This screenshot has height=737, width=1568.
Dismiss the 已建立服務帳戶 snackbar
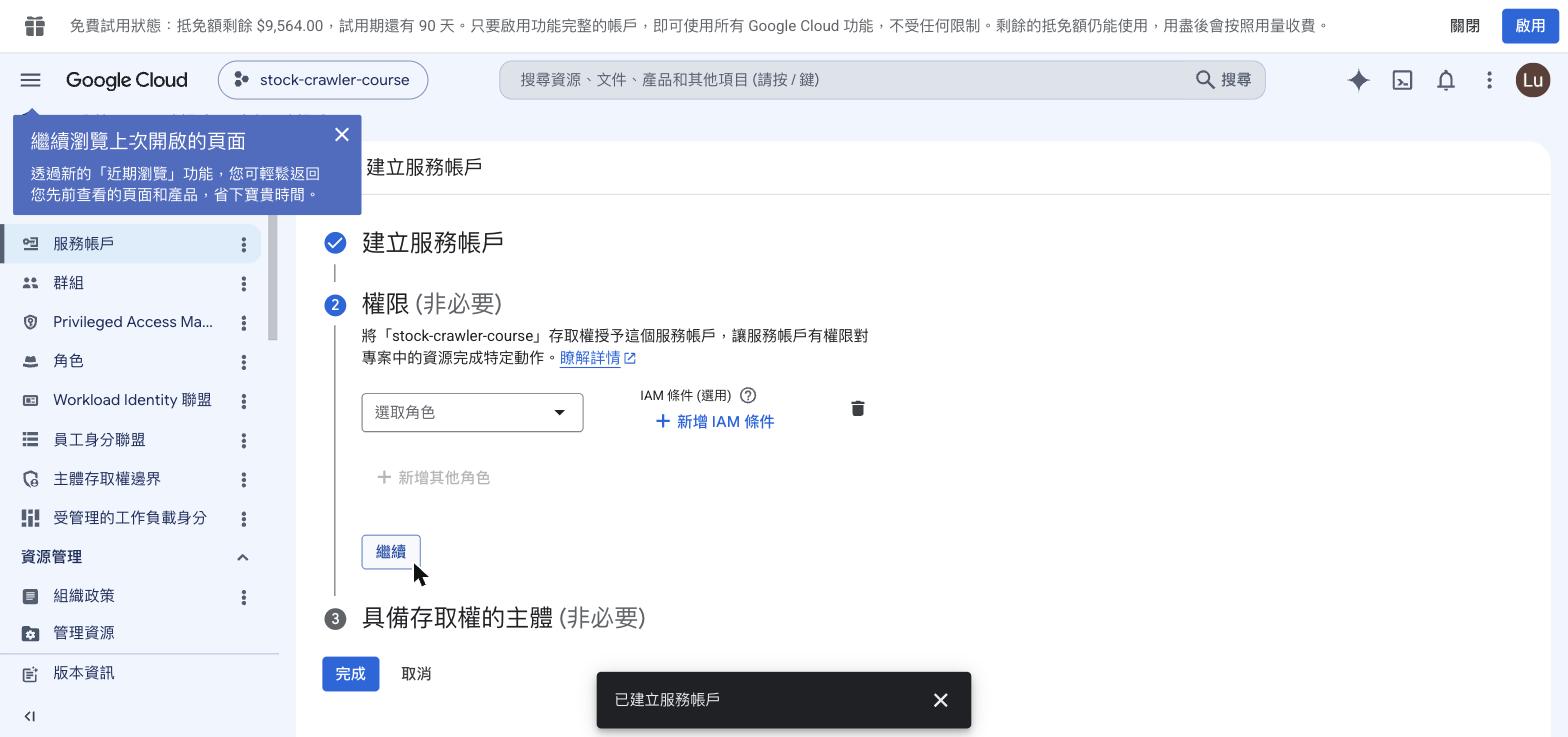click(940, 700)
